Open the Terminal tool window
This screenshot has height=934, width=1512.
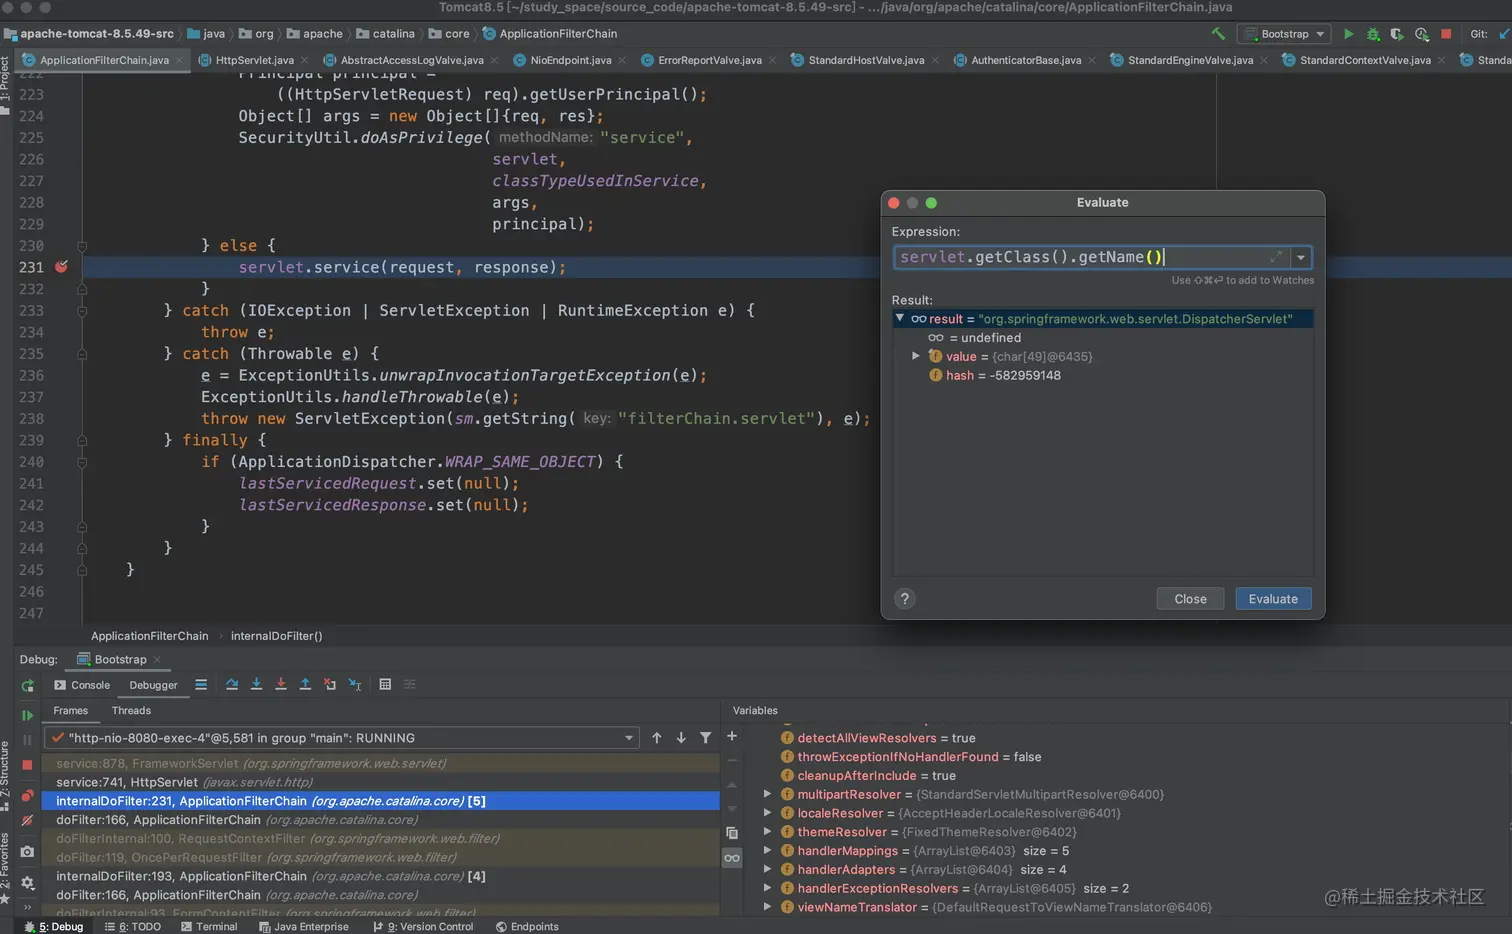click(209, 927)
